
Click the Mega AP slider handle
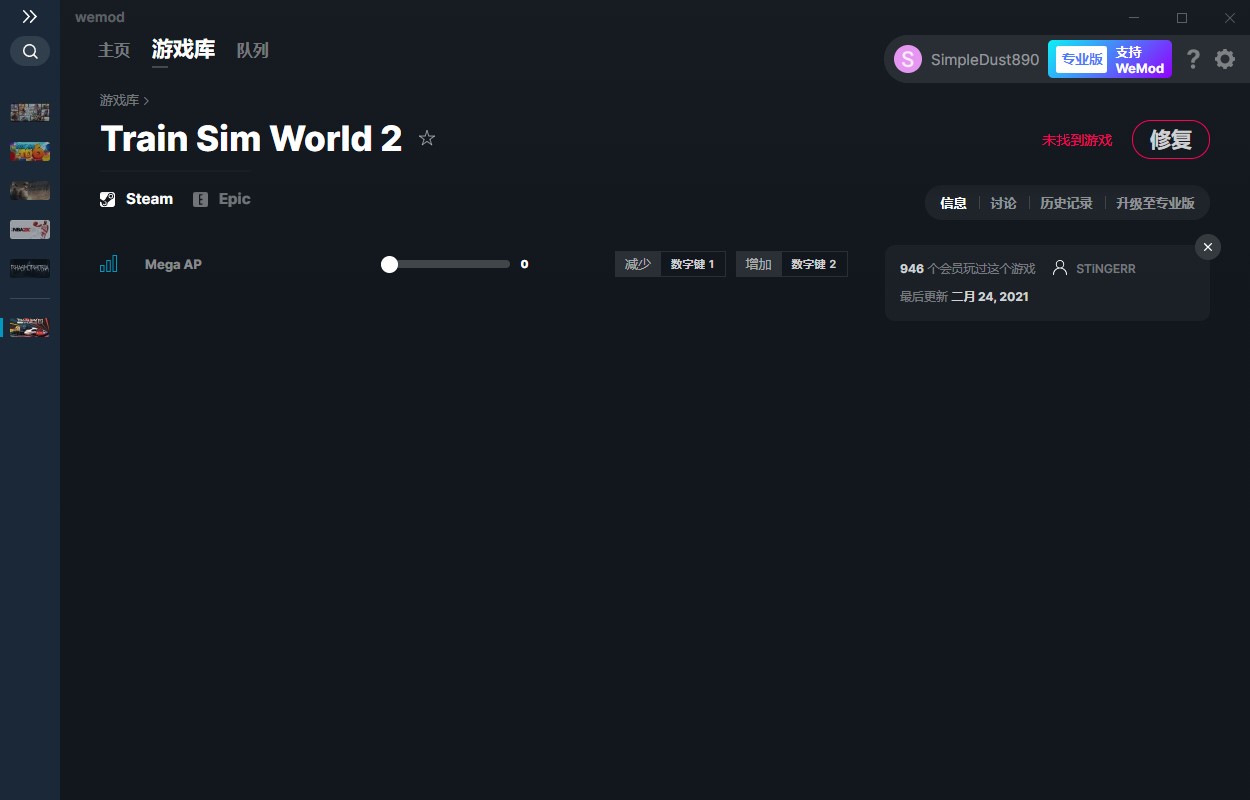[389, 264]
